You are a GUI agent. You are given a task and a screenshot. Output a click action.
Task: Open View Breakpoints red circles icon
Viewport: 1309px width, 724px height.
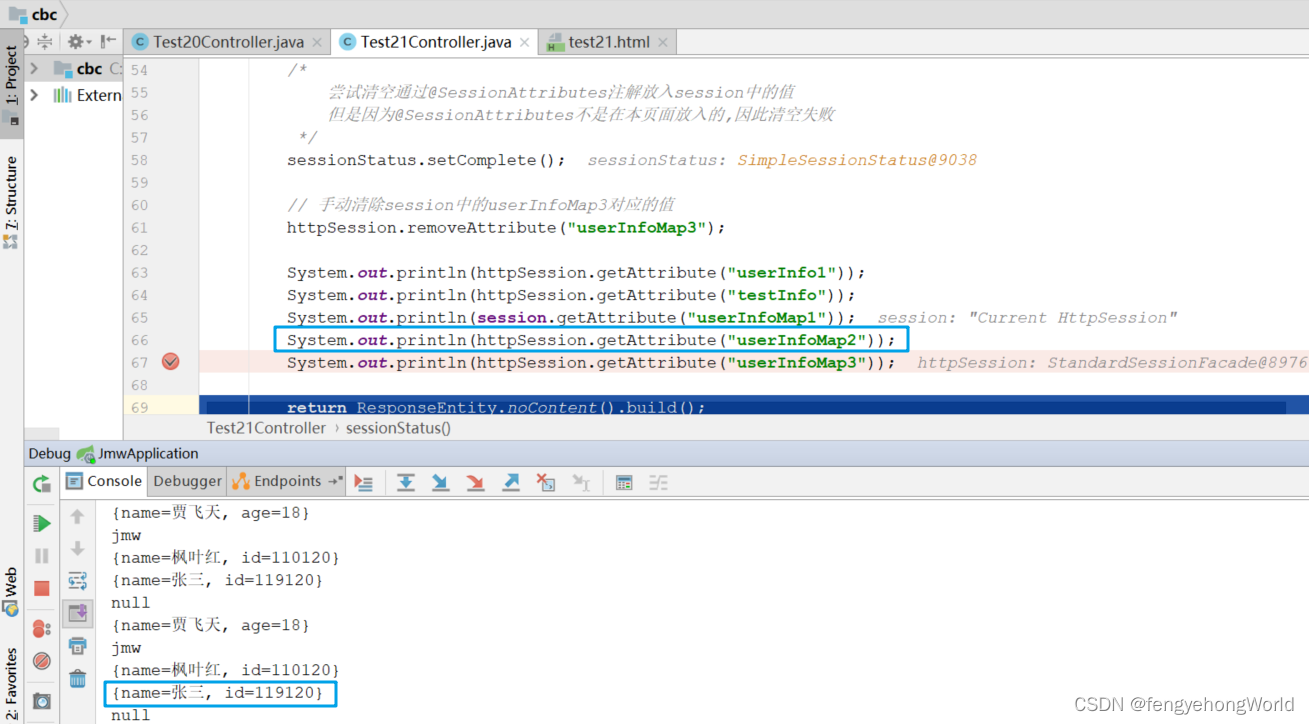pos(42,629)
